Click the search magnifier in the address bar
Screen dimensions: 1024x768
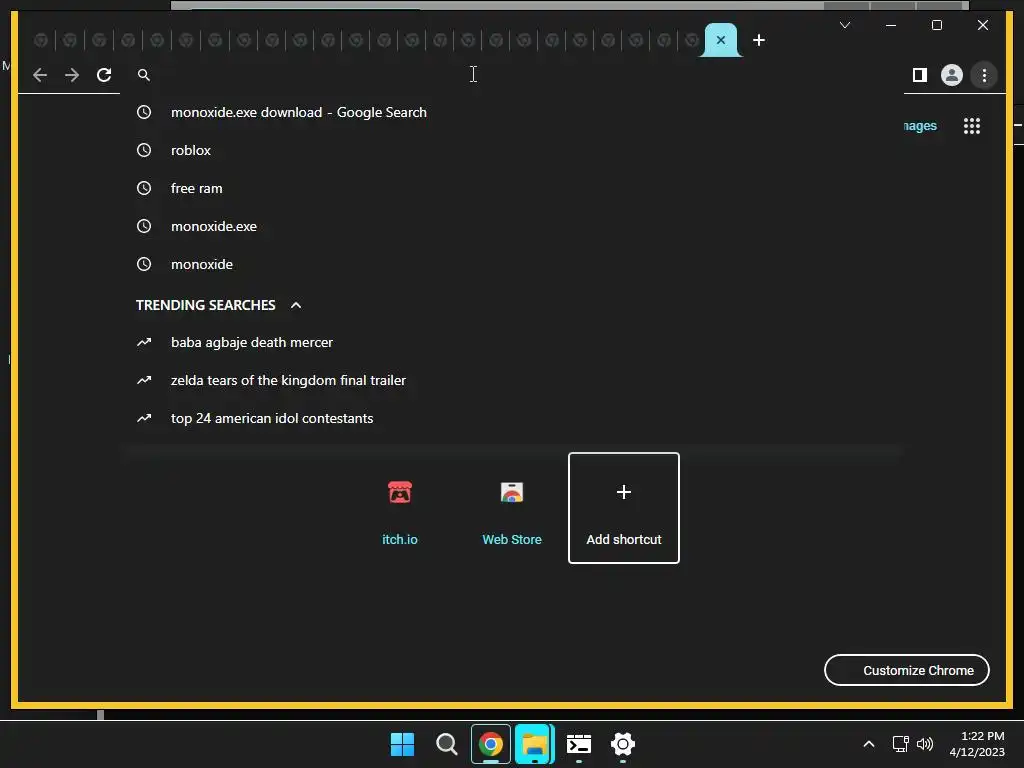point(144,75)
